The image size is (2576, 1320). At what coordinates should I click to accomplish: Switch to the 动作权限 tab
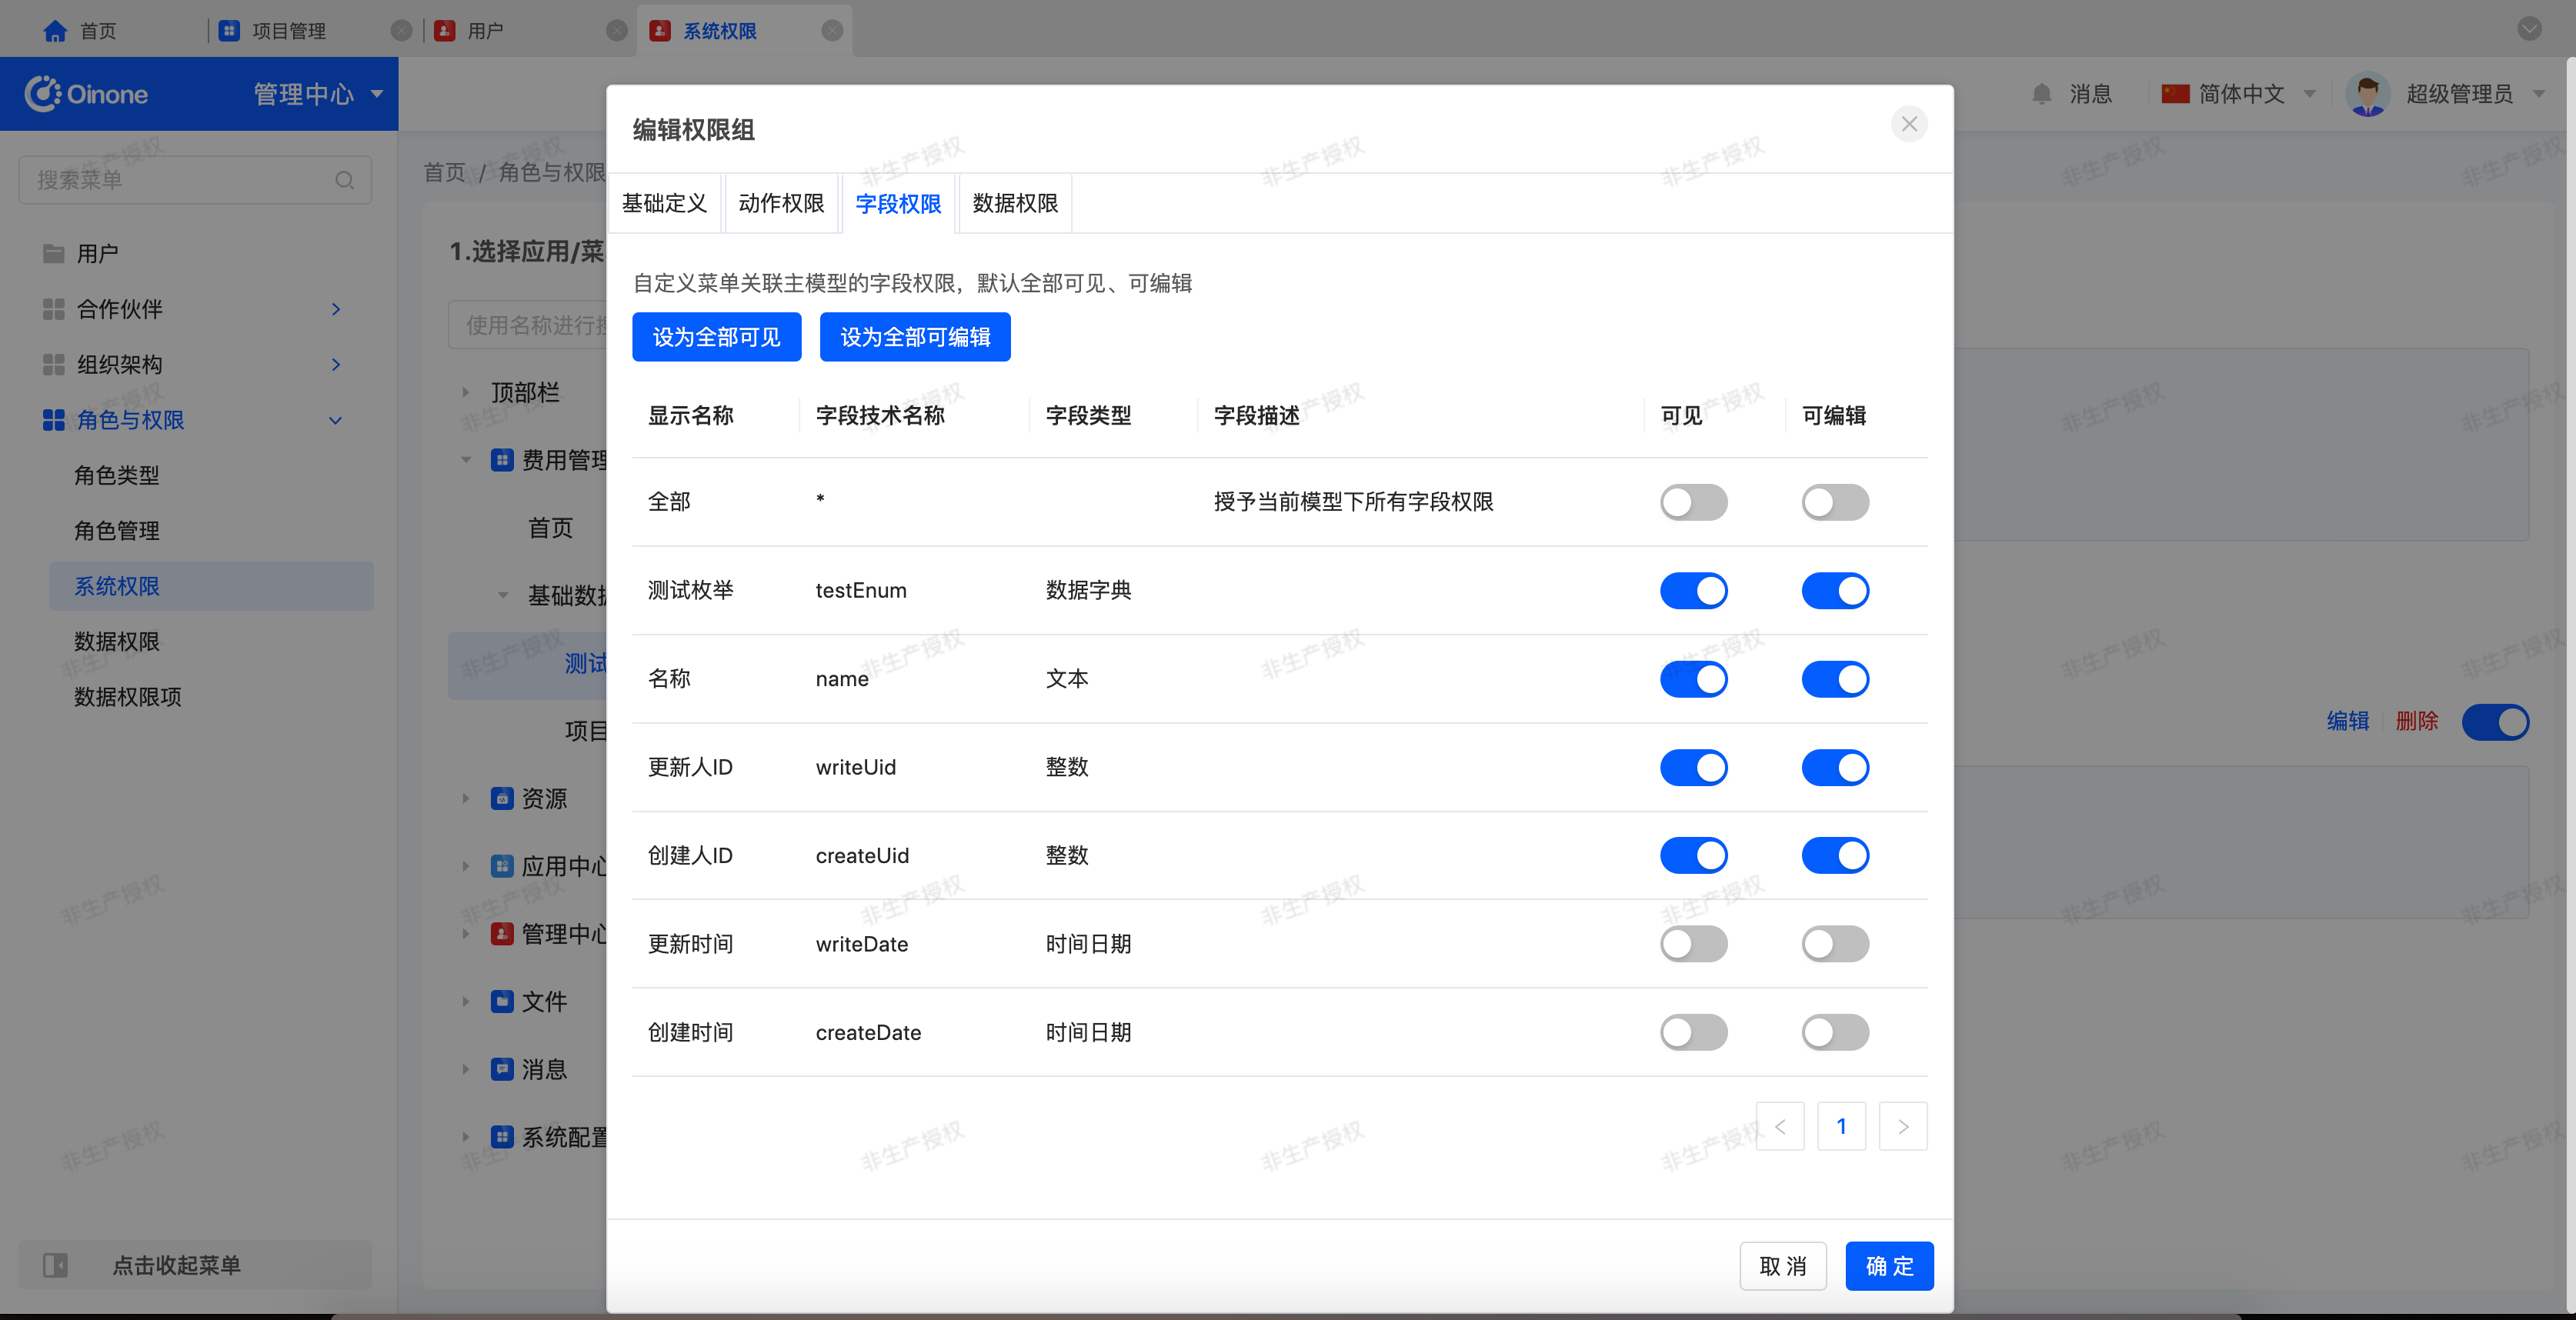(x=781, y=204)
